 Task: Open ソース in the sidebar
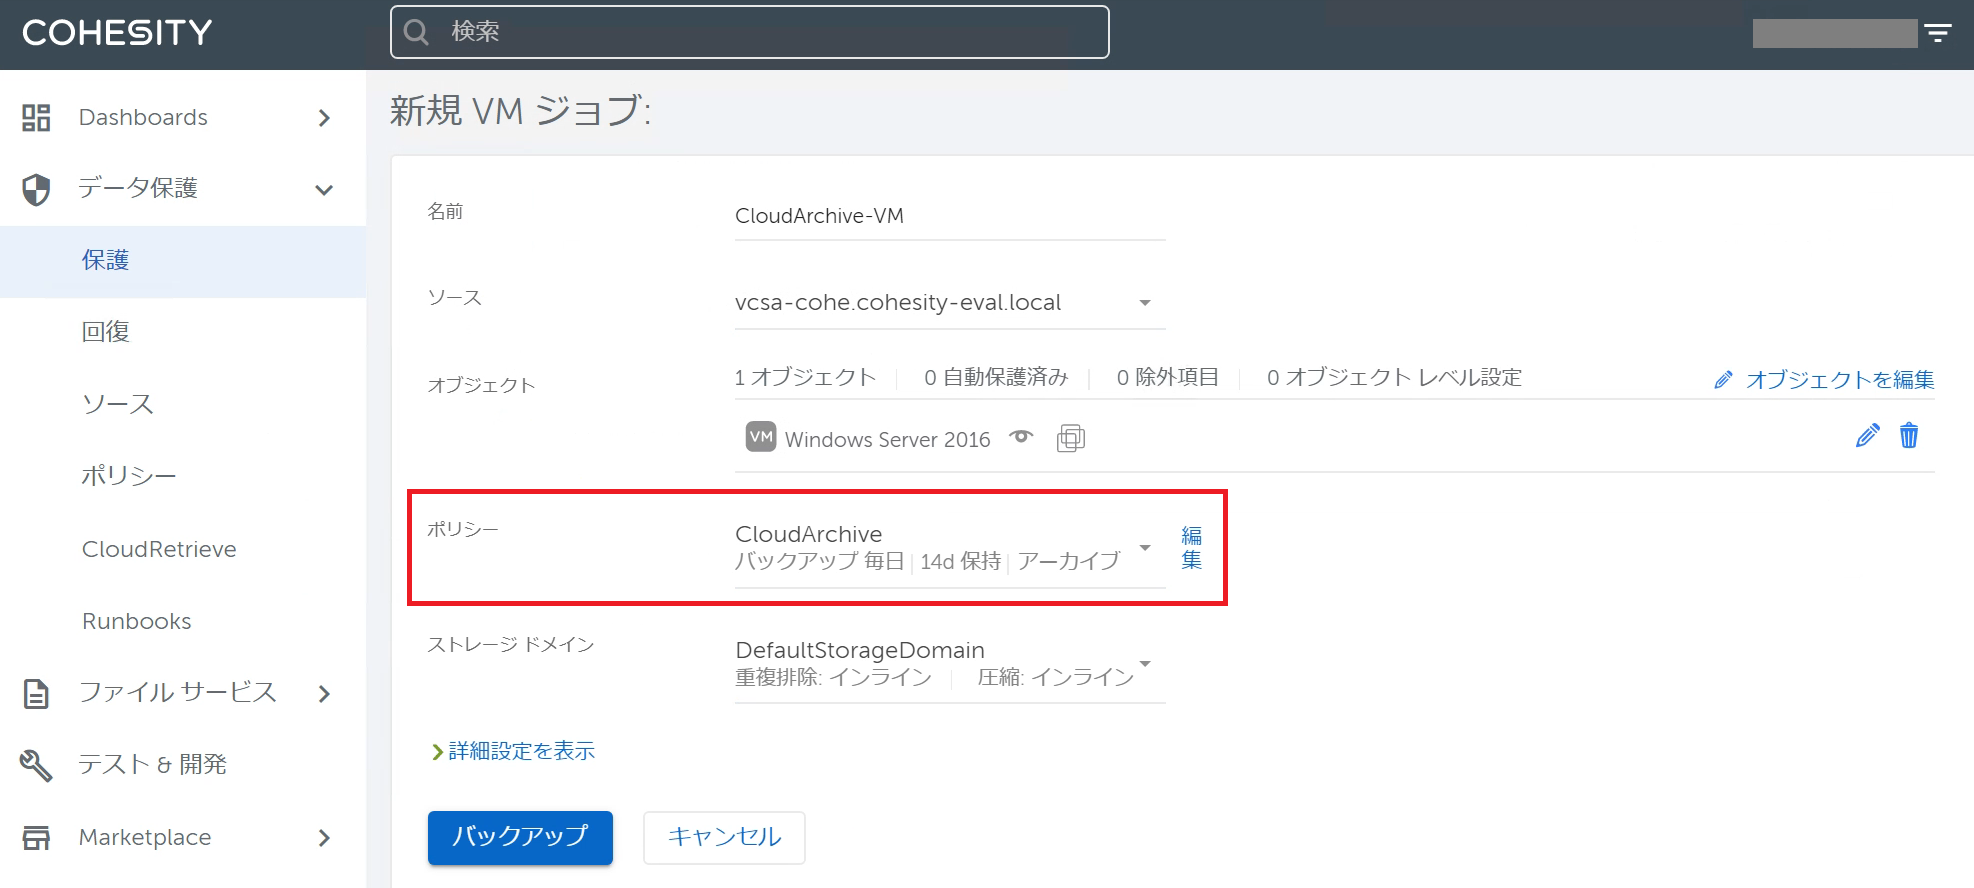coord(118,404)
